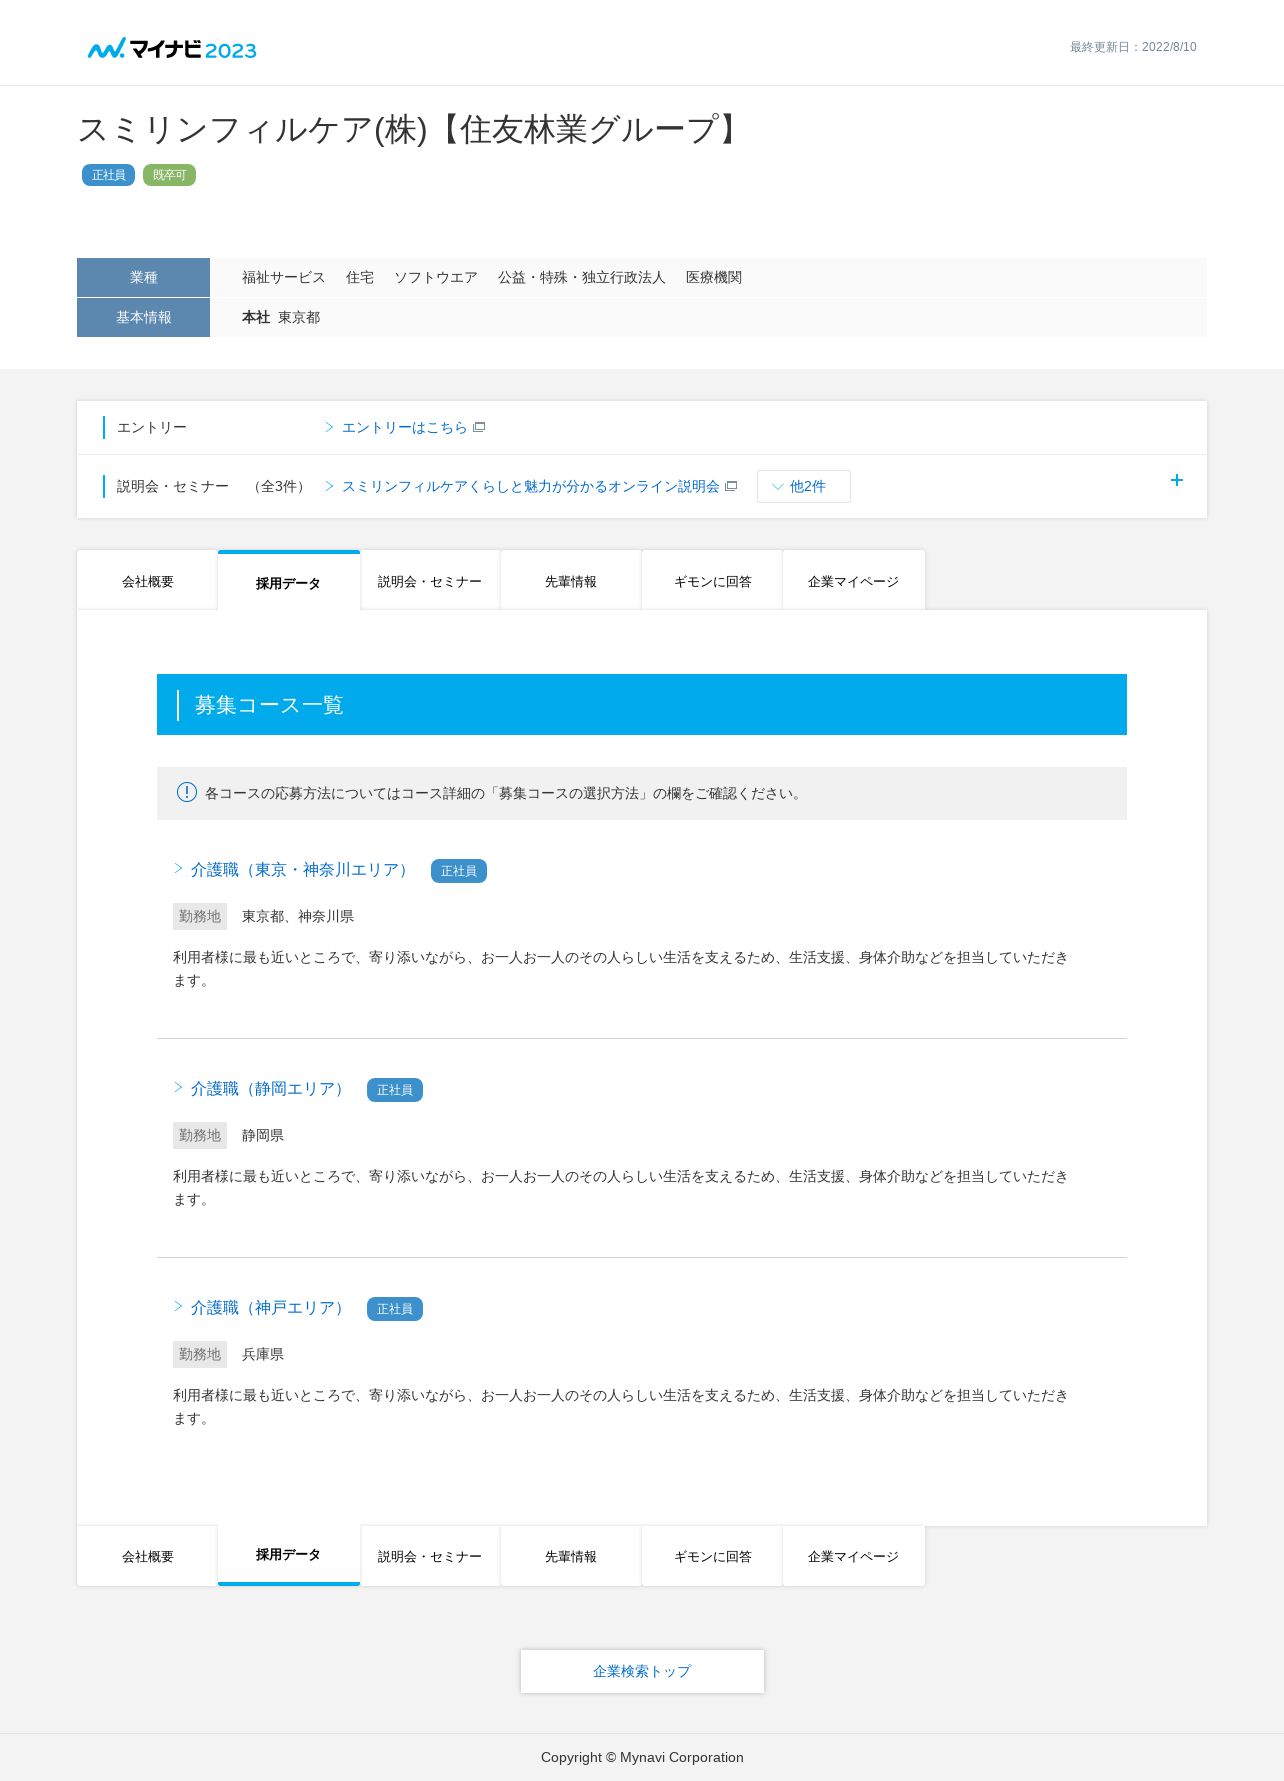Click Copyright © Mynavi Corporation footer text
The height and width of the screenshot is (1781, 1284).
tap(642, 1757)
